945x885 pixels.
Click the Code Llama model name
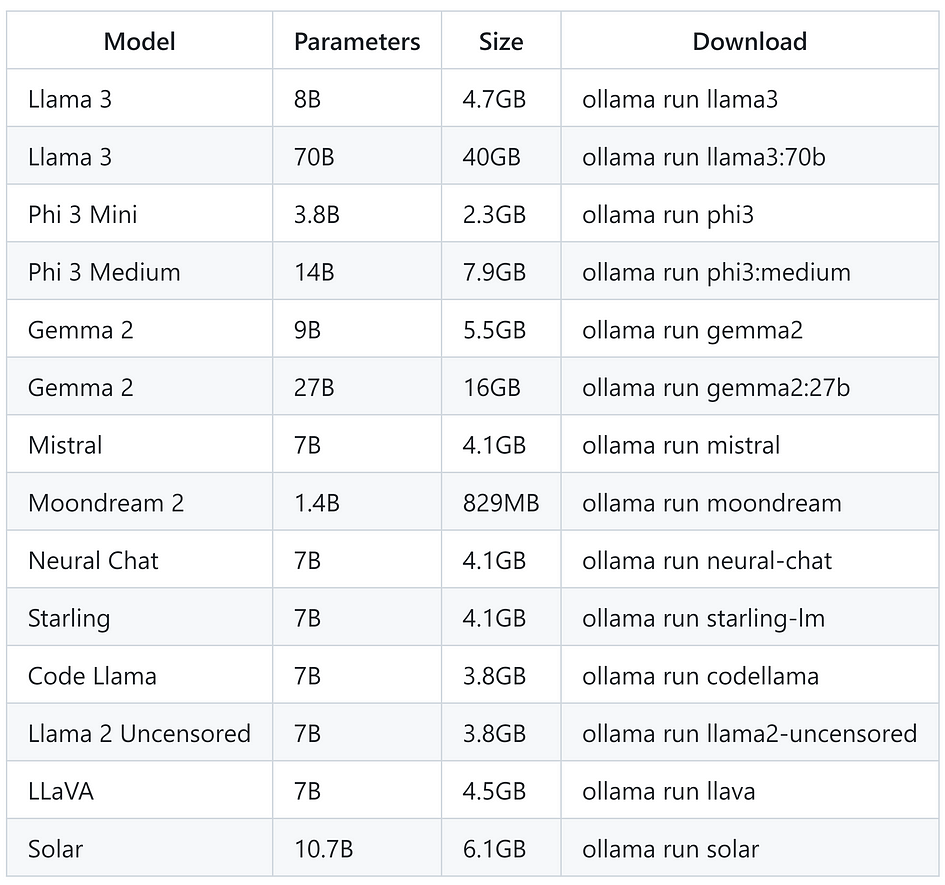point(92,676)
